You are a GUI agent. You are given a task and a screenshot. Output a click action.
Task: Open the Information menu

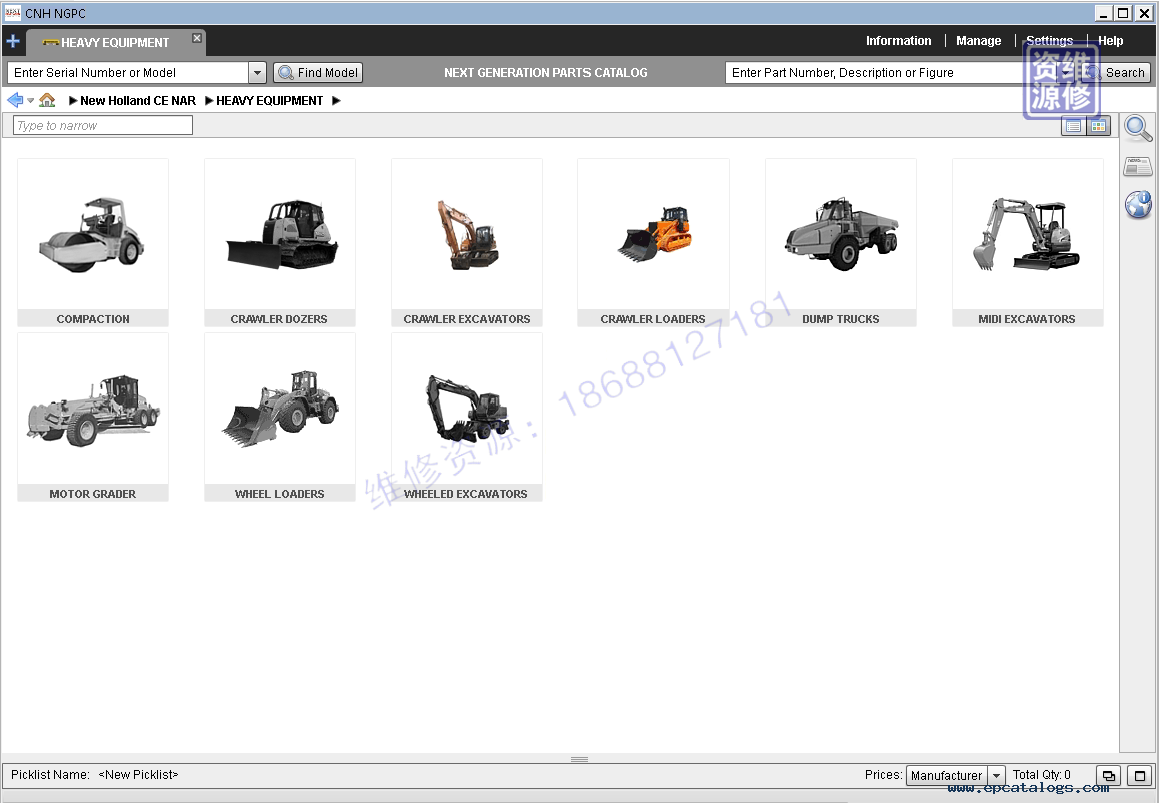[898, 41]
